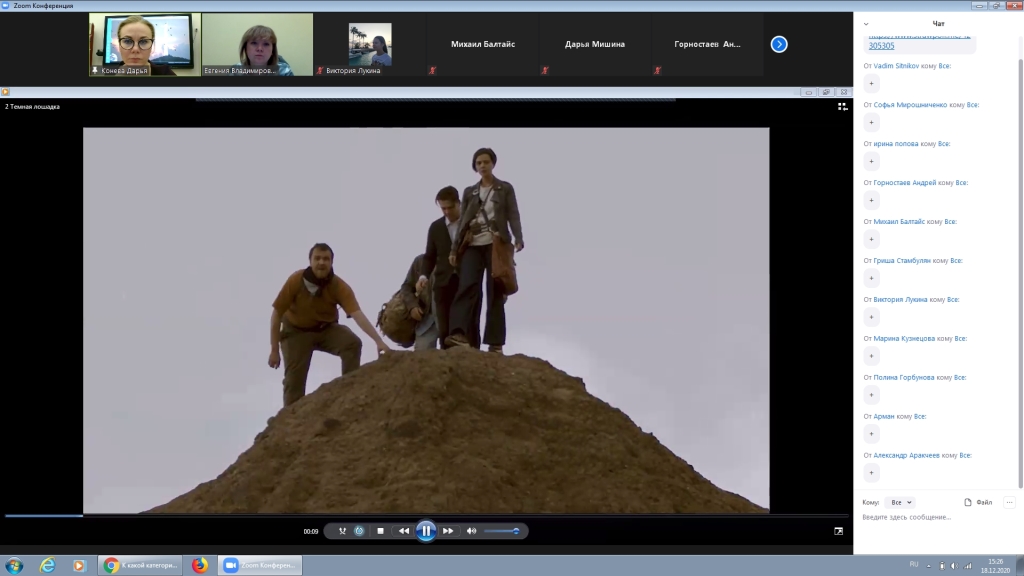Click the plus message from Гриша Стамбулян

pyautogui.click(x=871, y=278)
